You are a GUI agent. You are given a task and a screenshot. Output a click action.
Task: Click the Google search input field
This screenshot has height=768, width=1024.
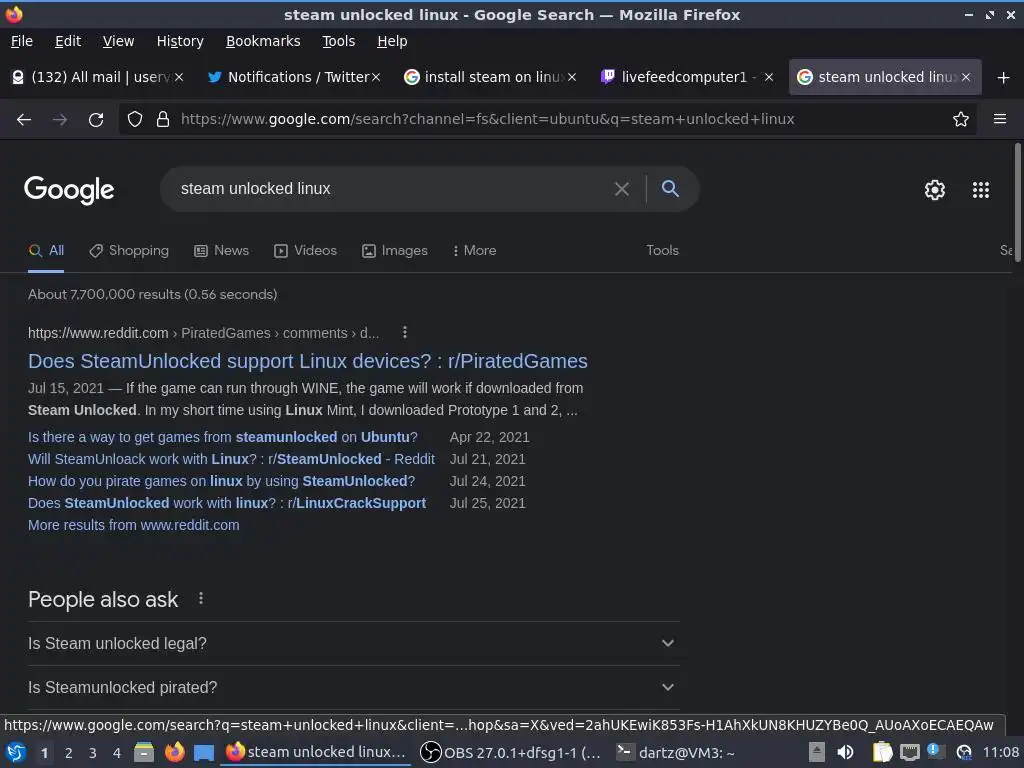[392, 189]
